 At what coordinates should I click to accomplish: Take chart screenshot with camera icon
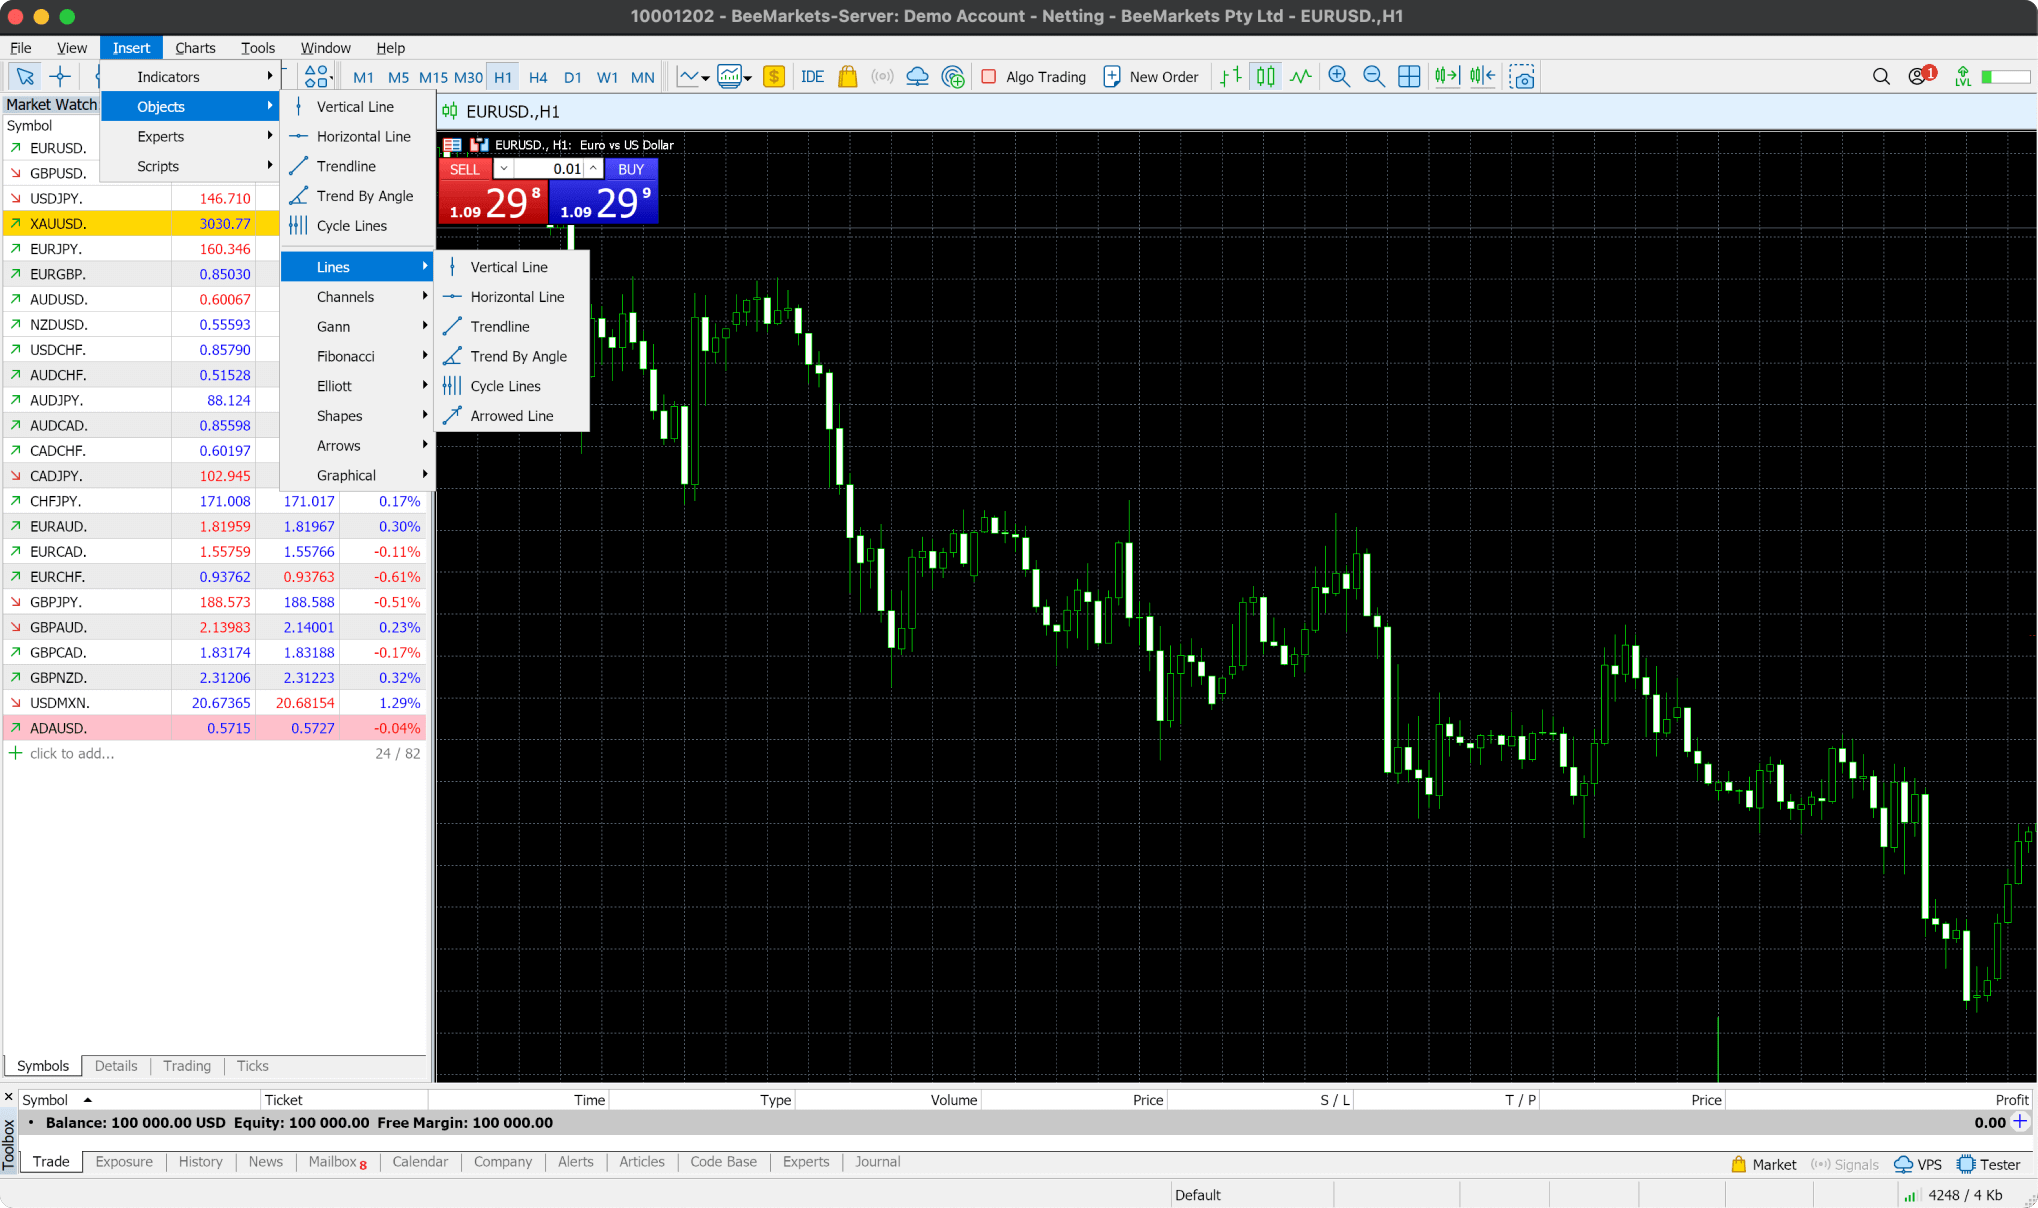(x=1522, y=77)
